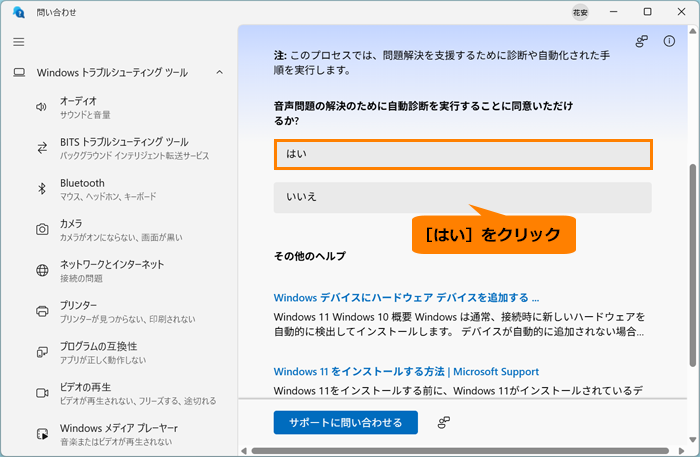The image size is (700, 457).
Task: Click the Get Help app icon in title bar
Action: click(19, 12)
